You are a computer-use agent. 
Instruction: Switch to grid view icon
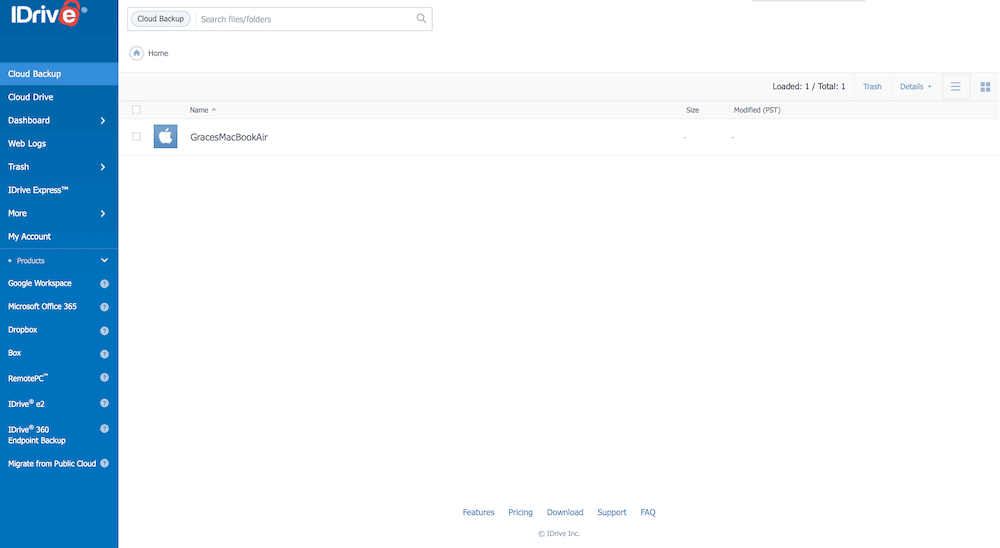tap(985, 87)
